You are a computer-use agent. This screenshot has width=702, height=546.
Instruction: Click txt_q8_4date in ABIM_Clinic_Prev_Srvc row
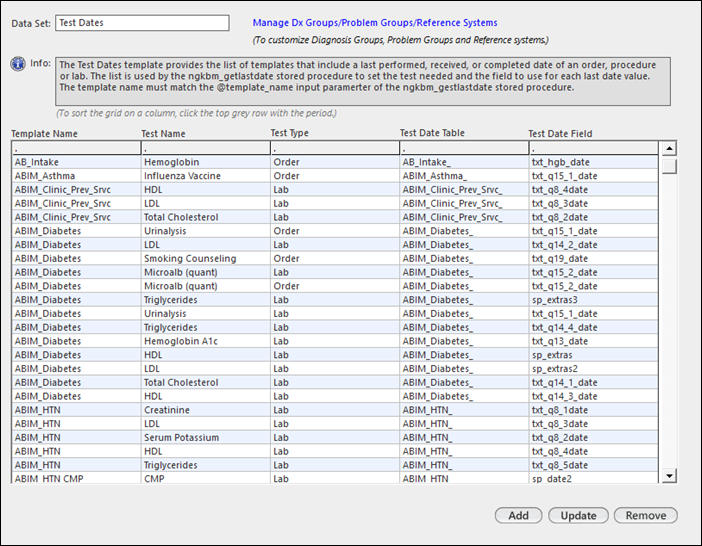coord(594,190)
